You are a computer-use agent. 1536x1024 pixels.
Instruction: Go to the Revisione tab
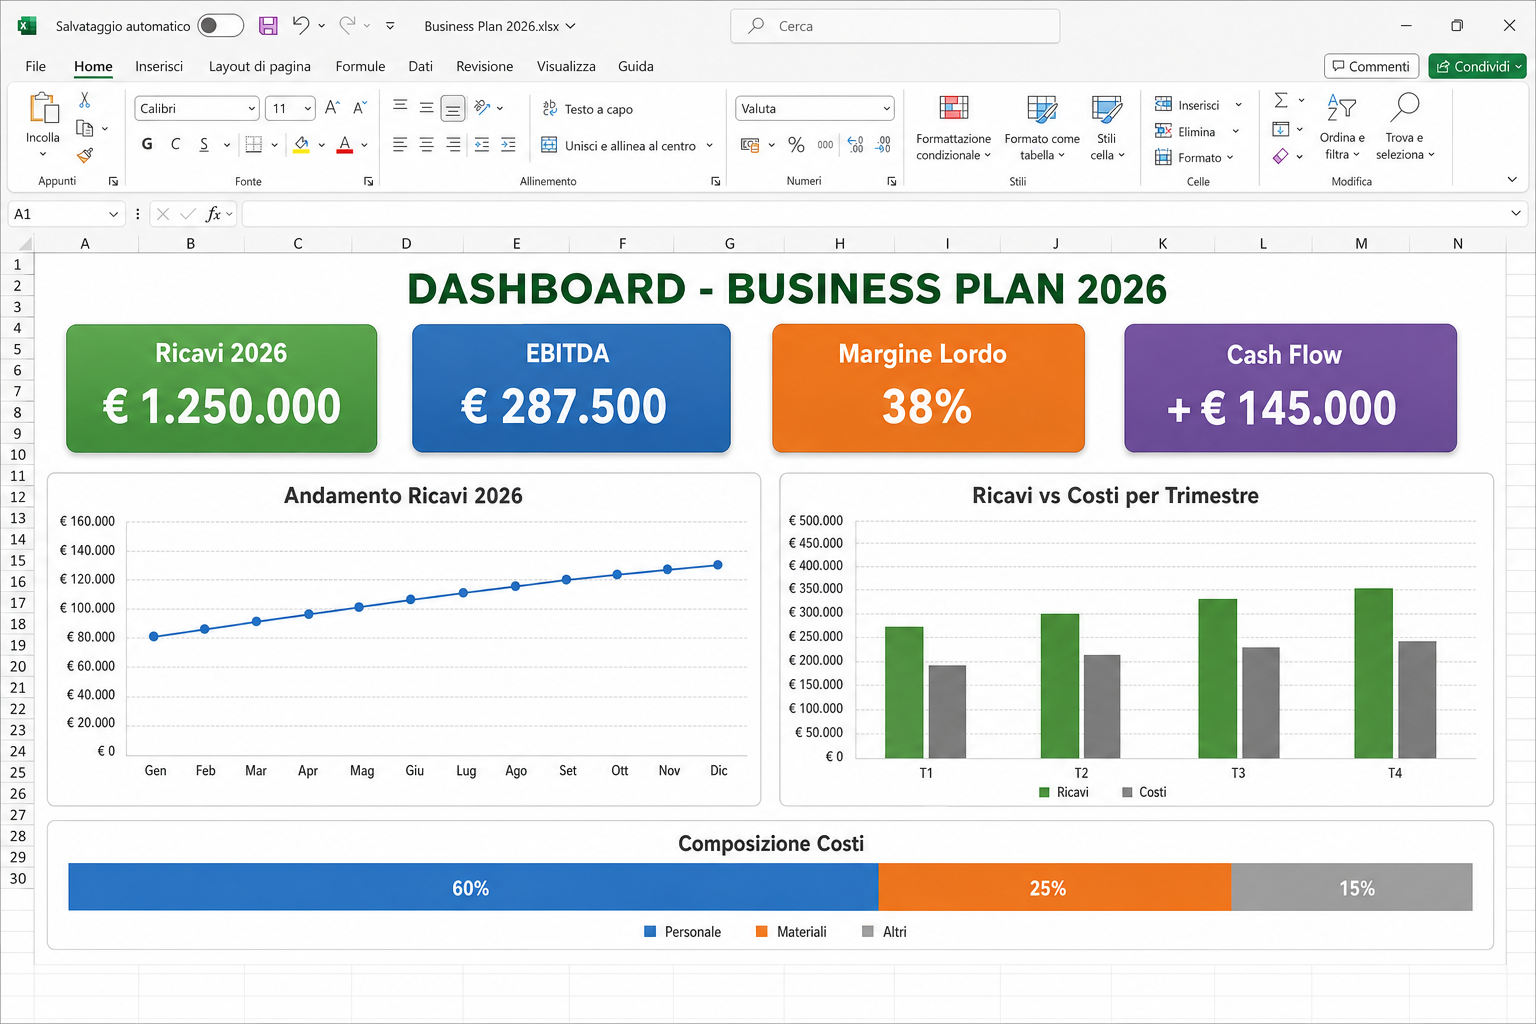[x=485, y=66]
